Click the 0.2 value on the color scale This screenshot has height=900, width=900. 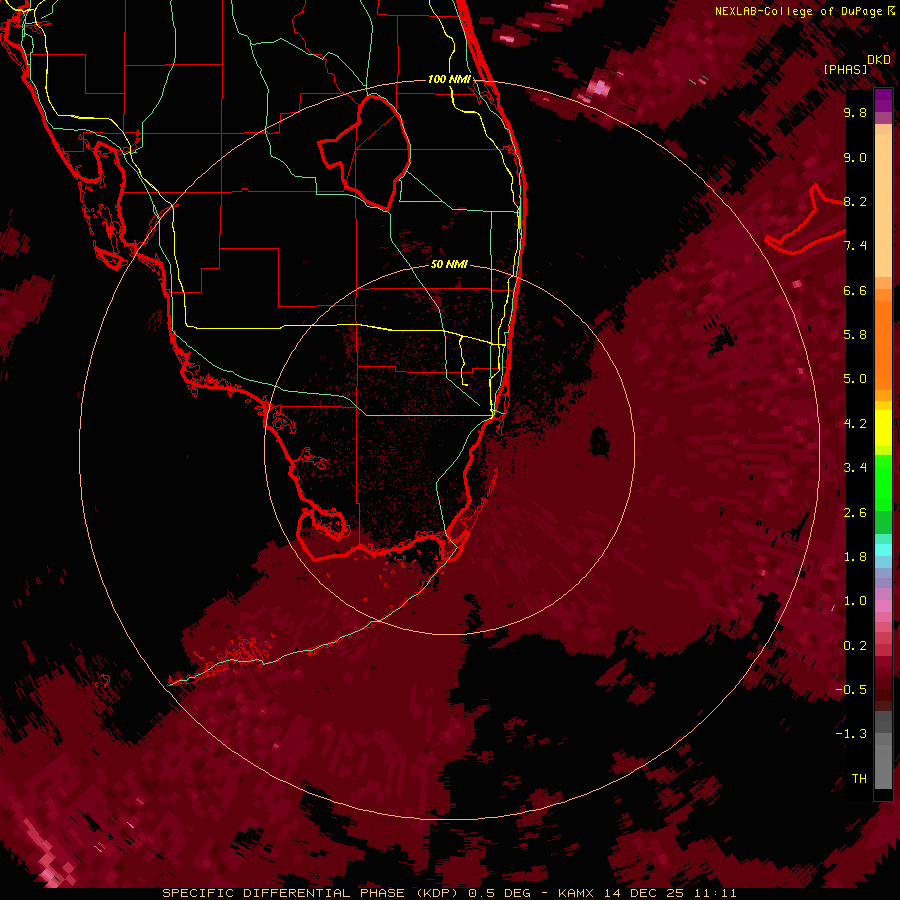pos(855,645)
